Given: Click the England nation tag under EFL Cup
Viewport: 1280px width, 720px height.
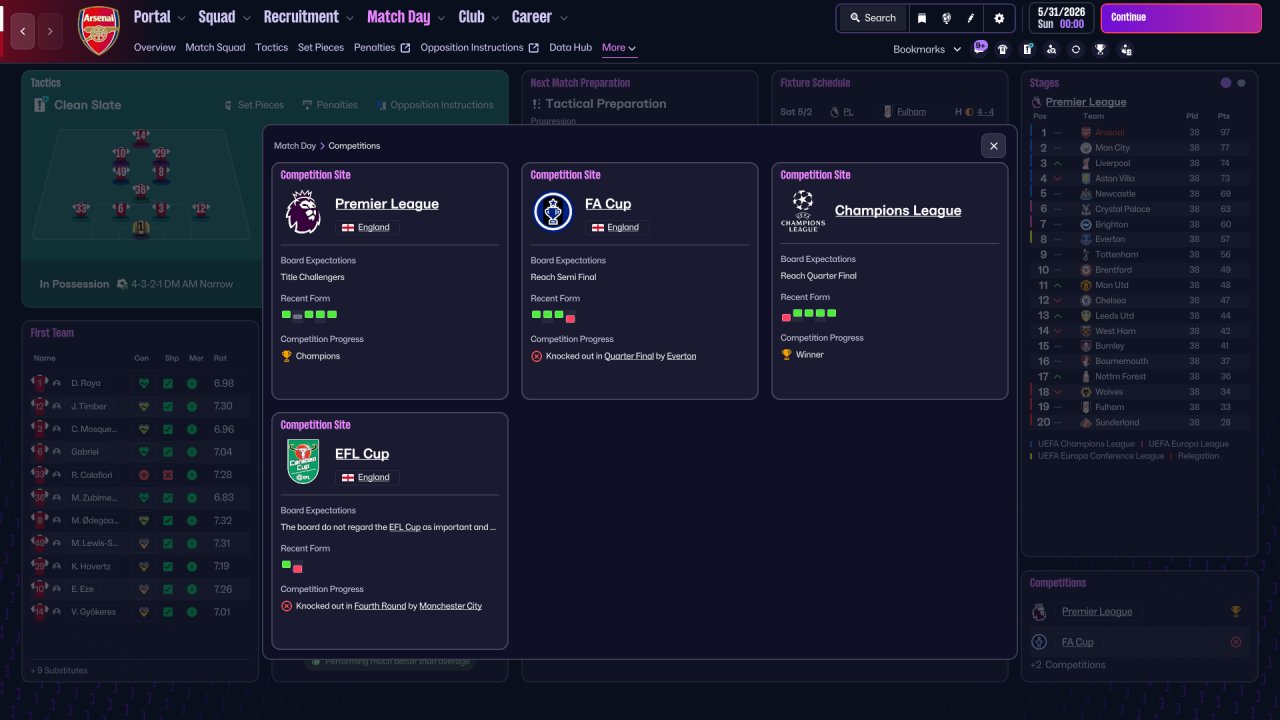Looking at the screenshot, I should point(365,477).
